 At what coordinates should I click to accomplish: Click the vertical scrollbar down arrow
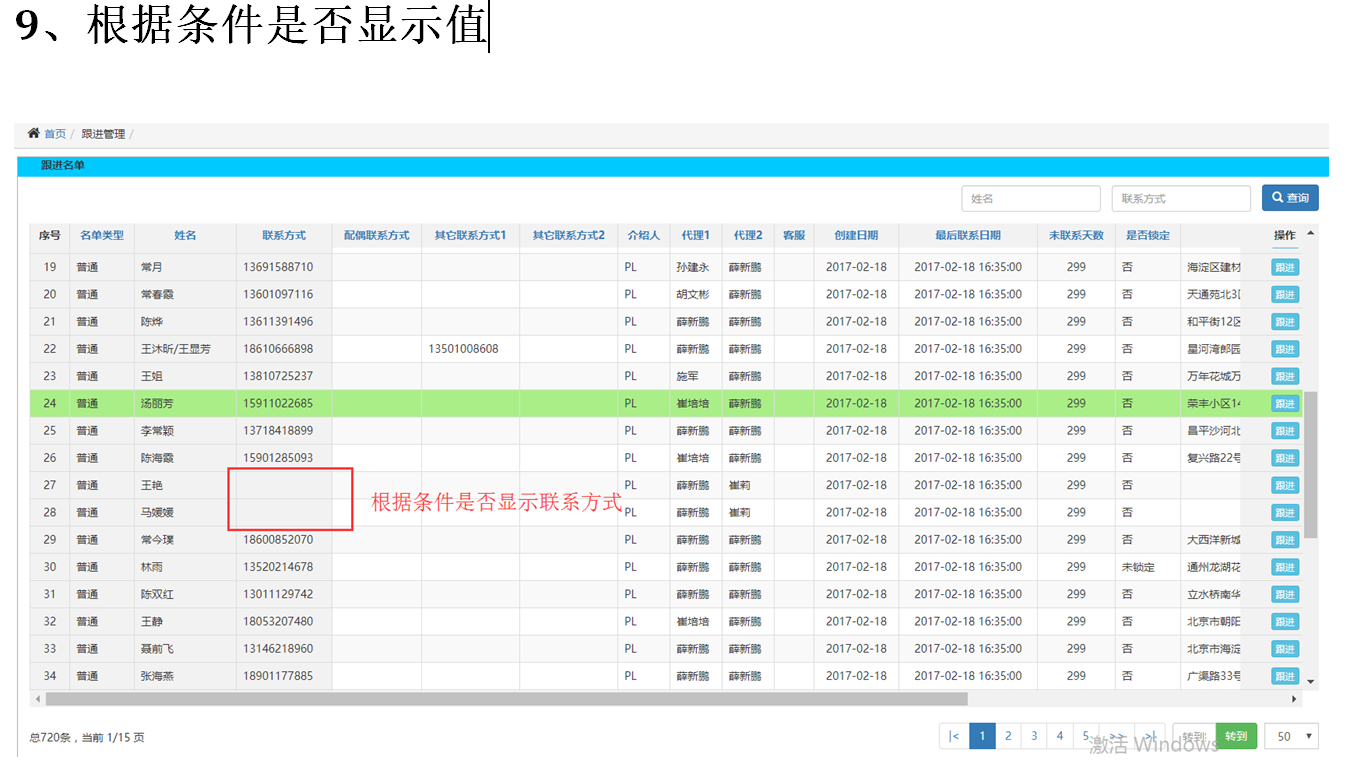(x=1311, y=680)
